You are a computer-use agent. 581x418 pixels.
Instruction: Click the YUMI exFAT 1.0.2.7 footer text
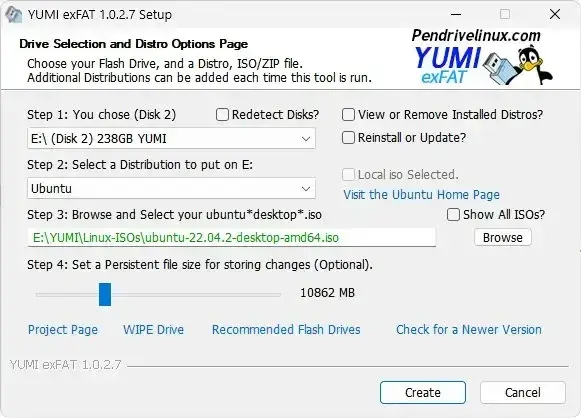(x=65, y=365)
